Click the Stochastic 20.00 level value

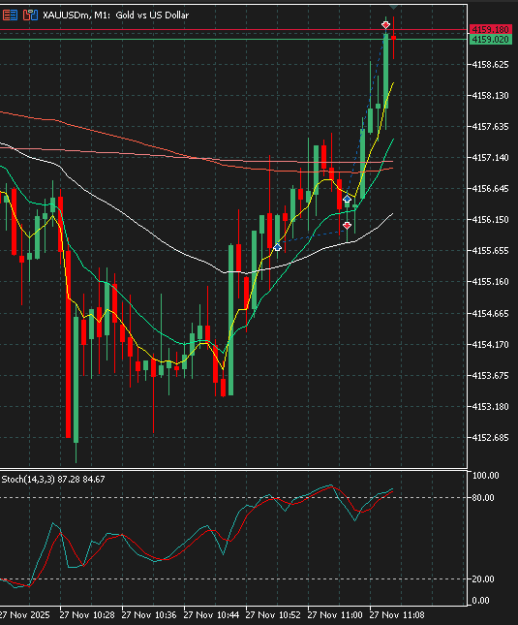click(483, 579)
